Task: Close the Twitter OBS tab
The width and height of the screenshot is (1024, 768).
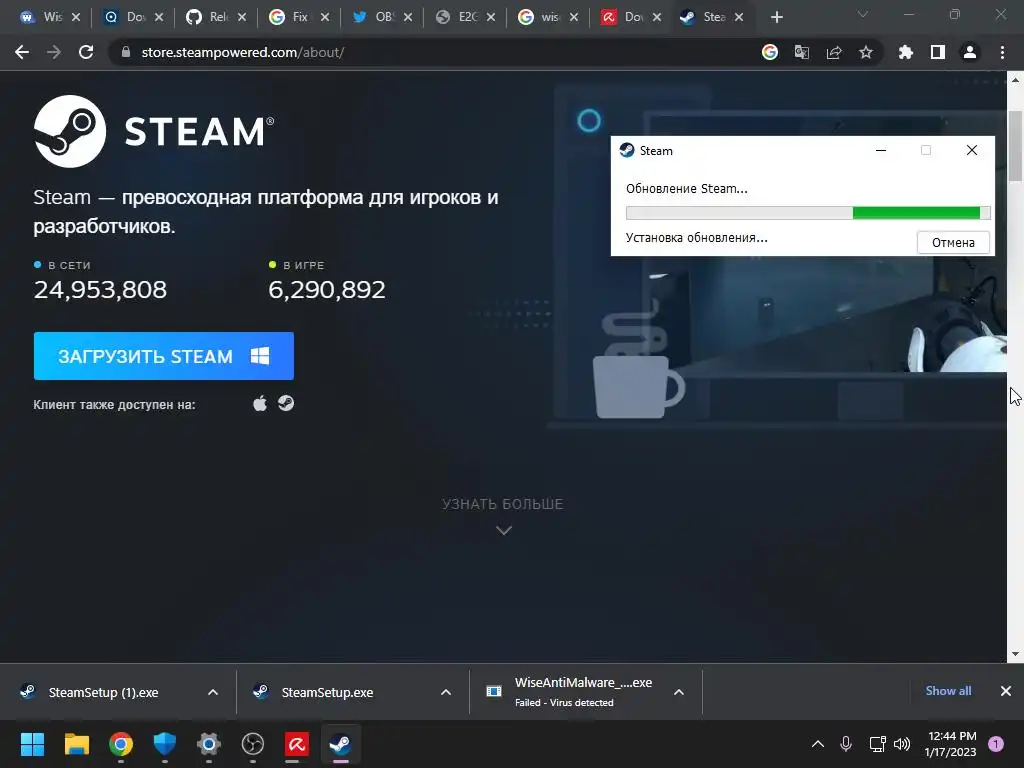Action: [408, 18]
